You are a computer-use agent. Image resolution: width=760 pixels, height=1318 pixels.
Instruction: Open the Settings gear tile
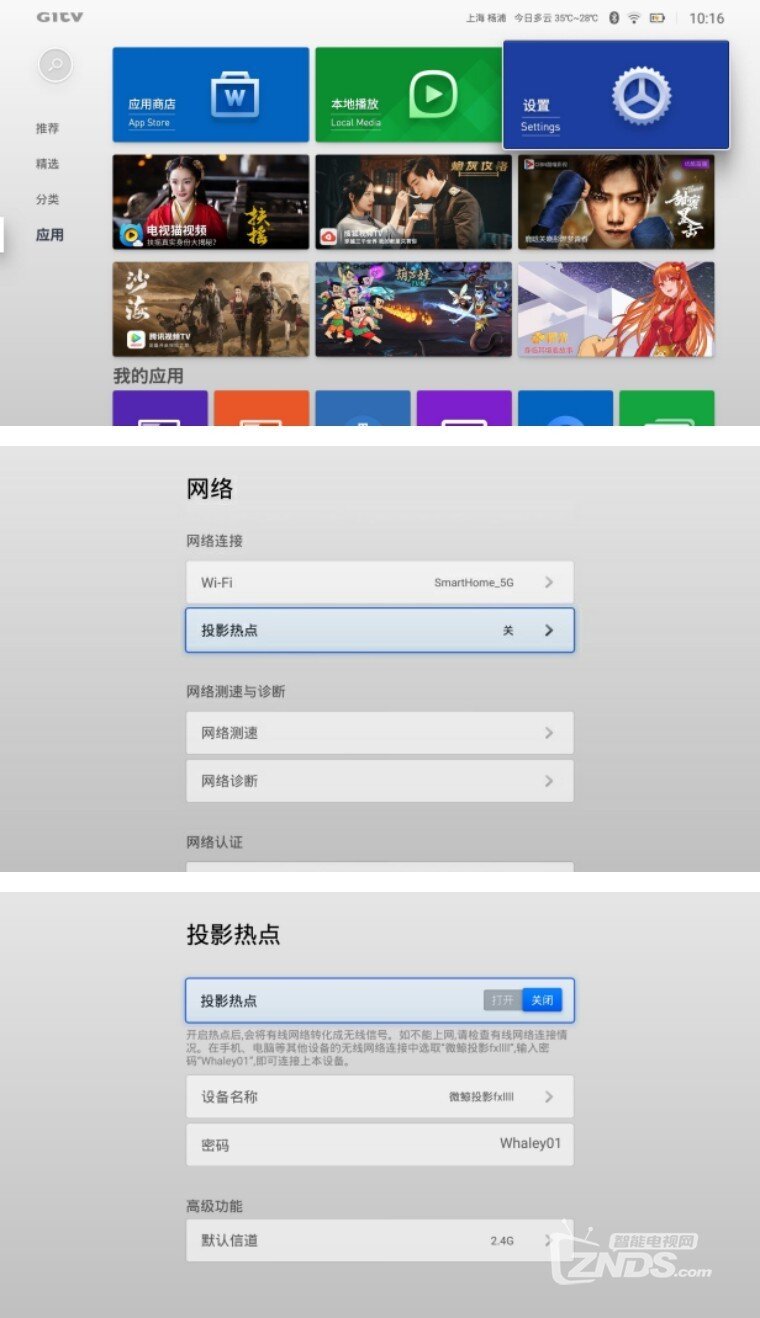click(616, 95)
